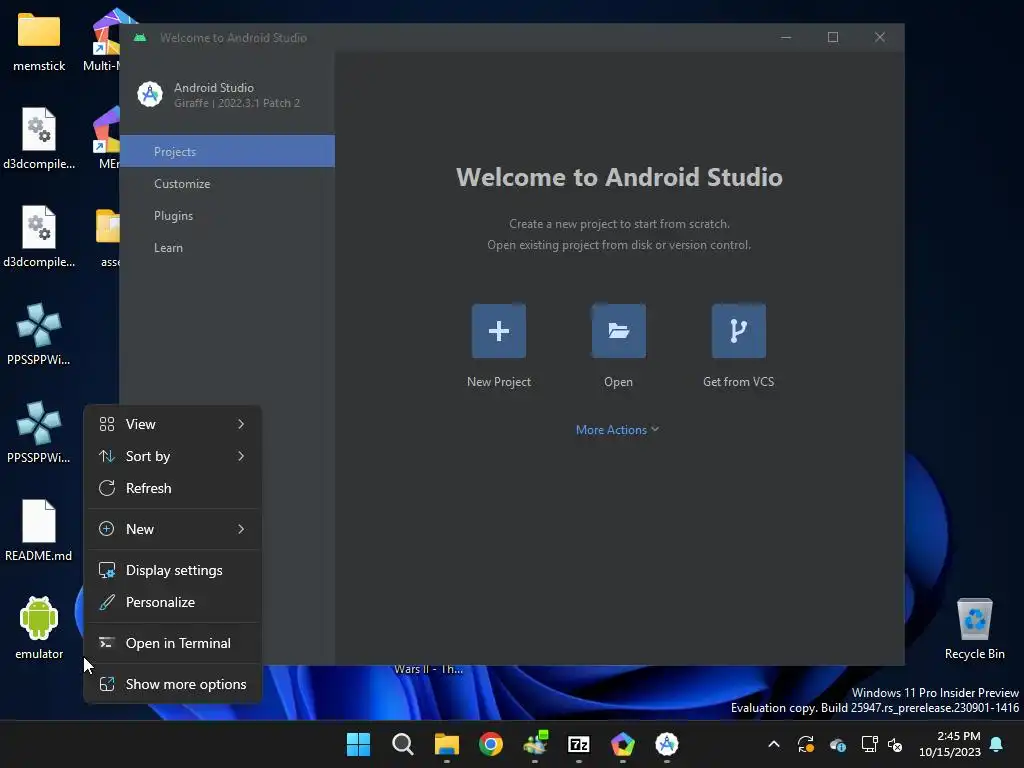The height and width of the screenshot is (768, 1024).
Task: Expand the Sort by submenu arrow
Action: (241, 456)
